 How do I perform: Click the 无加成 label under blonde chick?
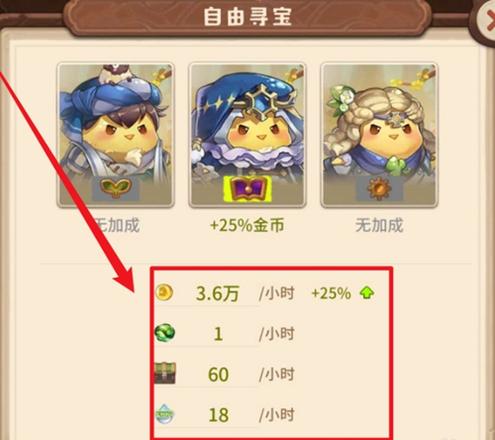[x=379, y=225]
